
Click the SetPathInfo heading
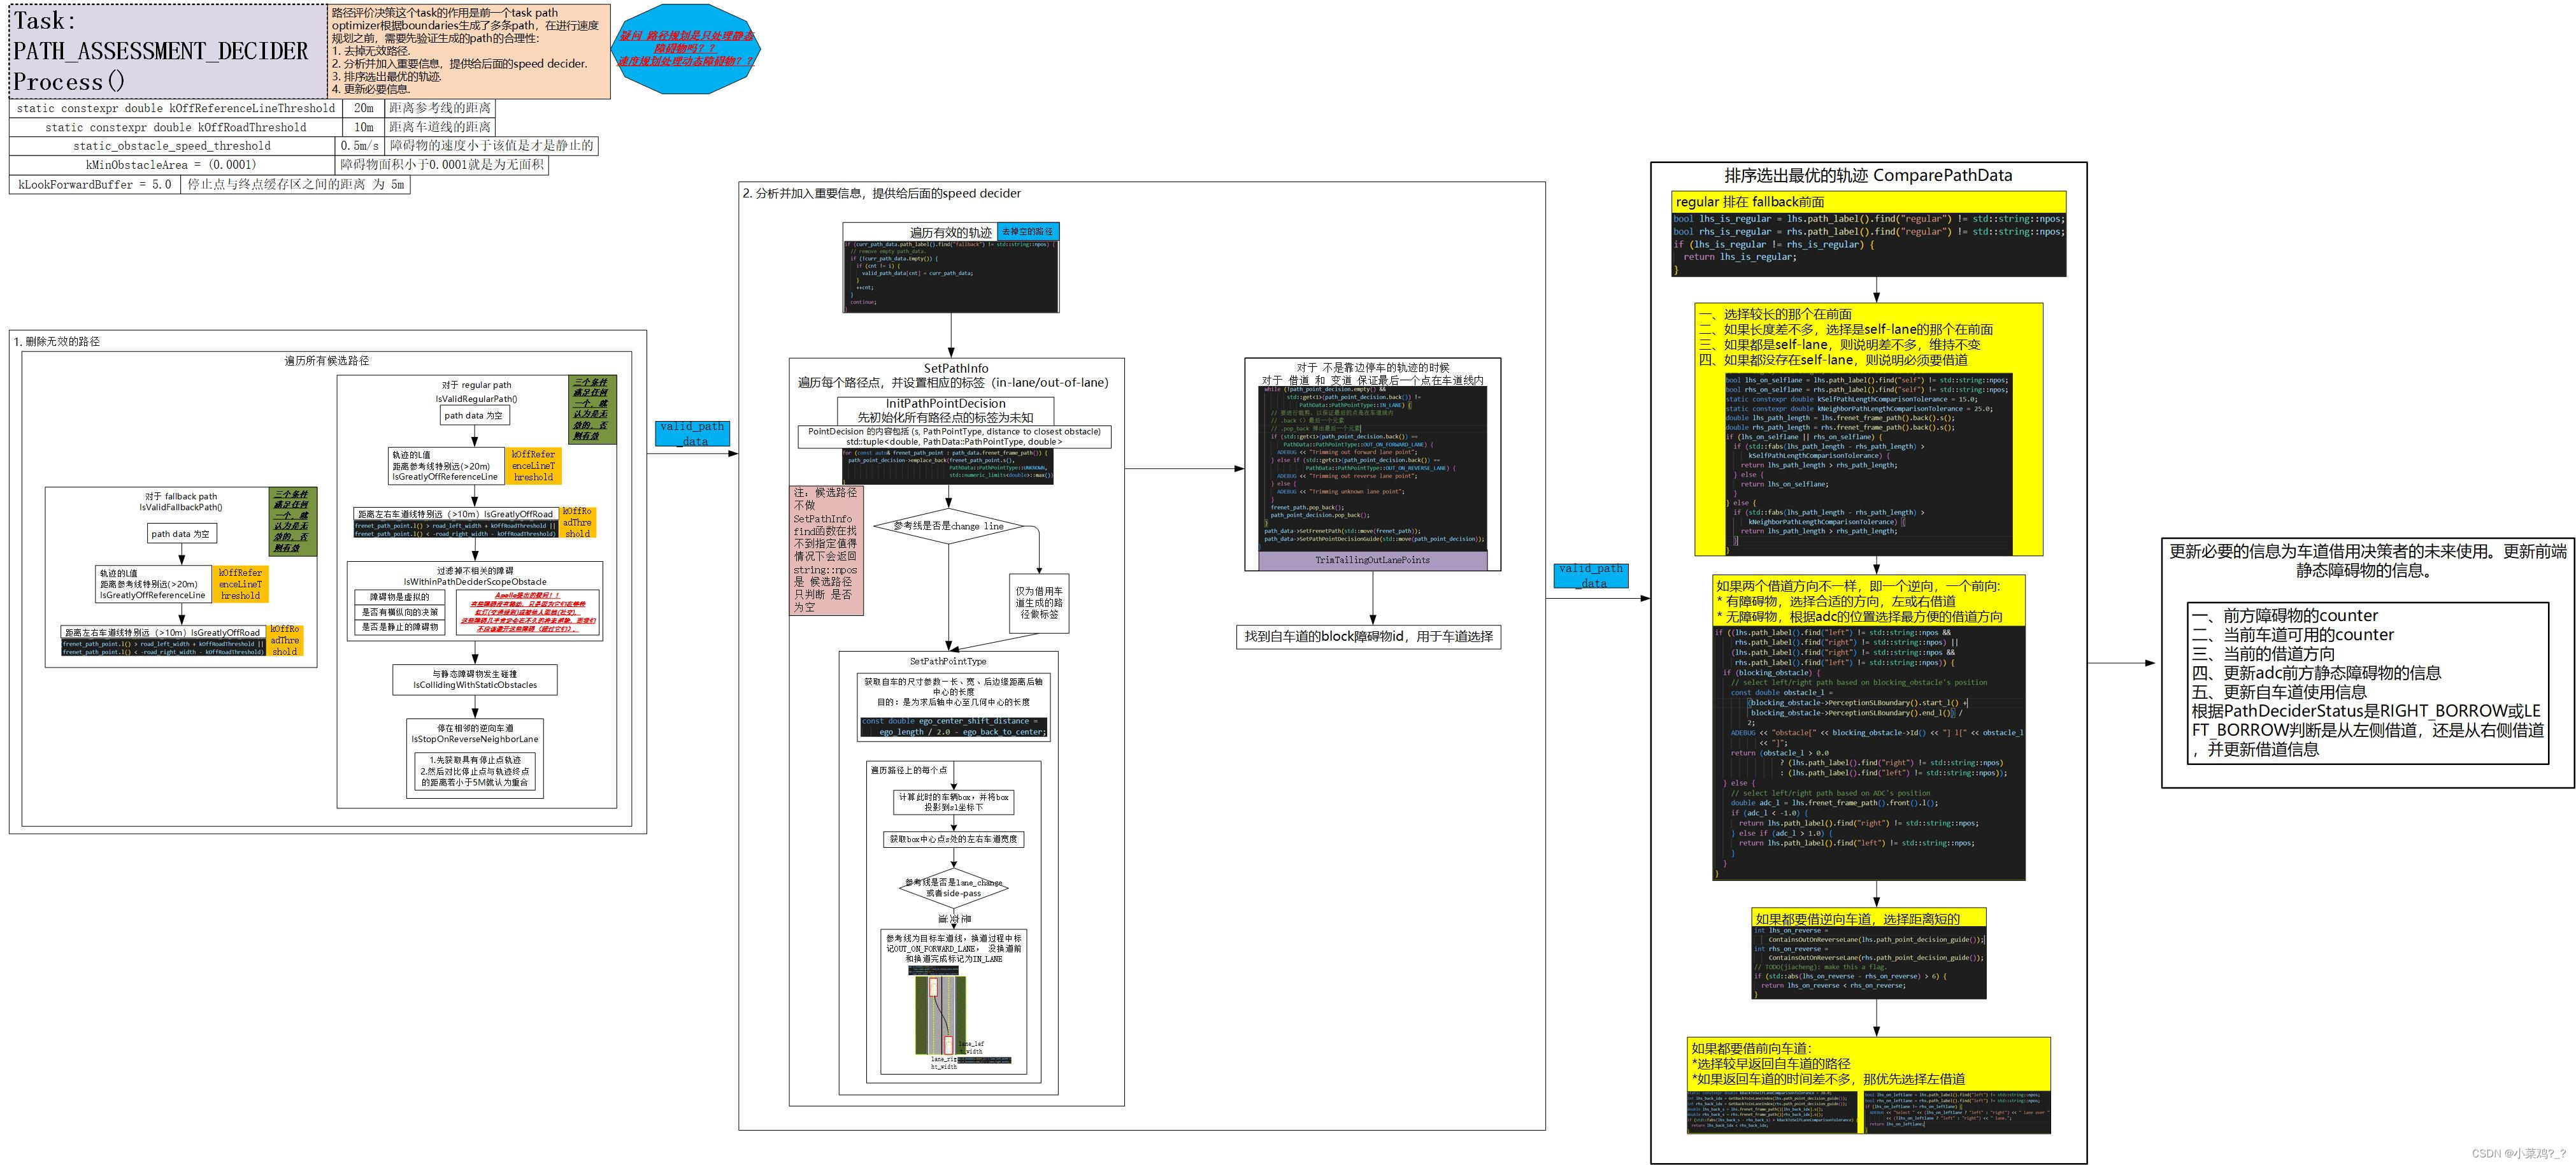point(956,368)
